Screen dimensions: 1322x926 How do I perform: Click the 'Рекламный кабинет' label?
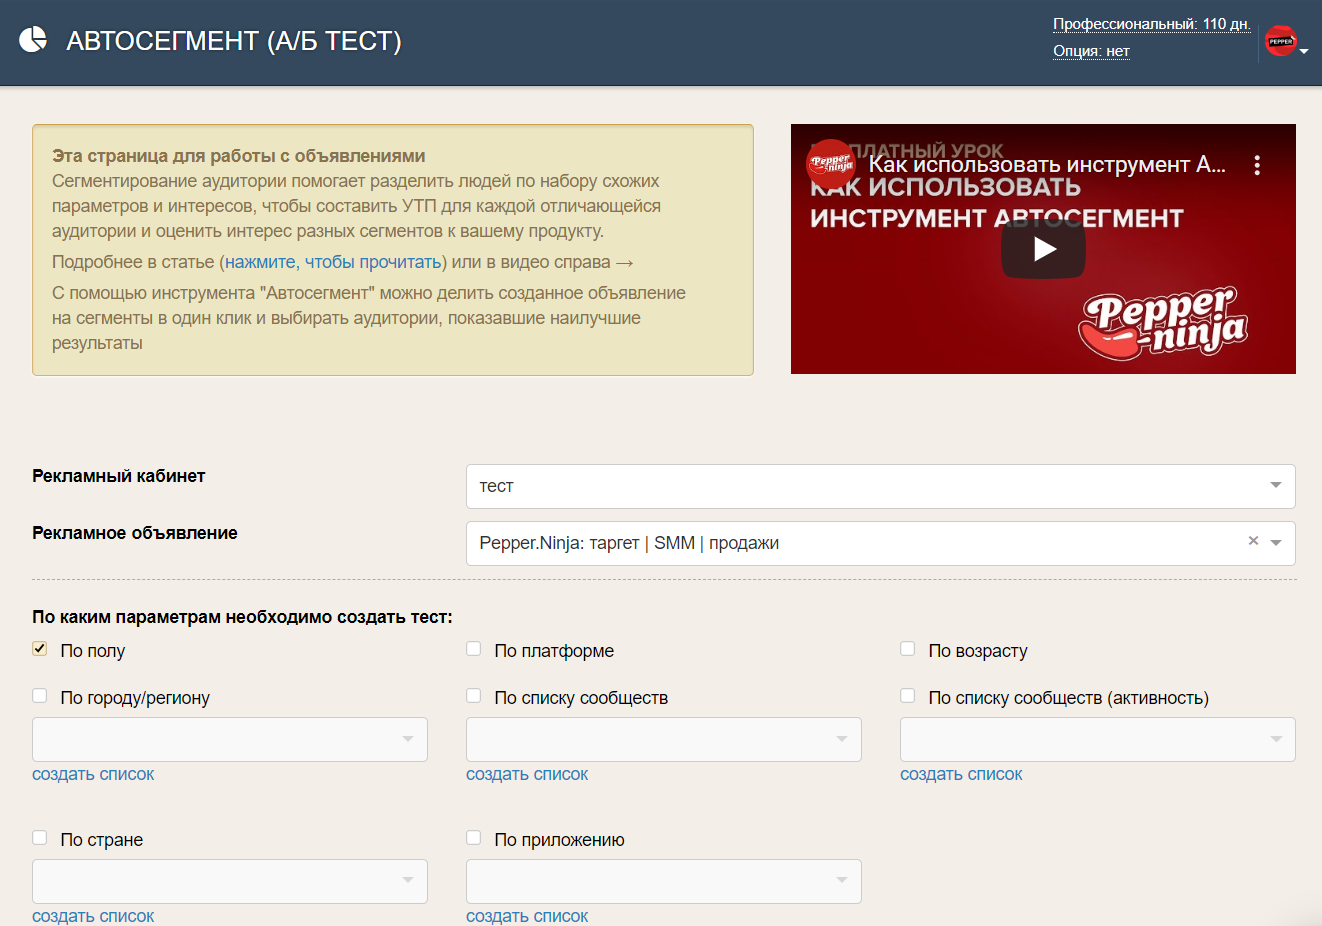coord(118,476)
